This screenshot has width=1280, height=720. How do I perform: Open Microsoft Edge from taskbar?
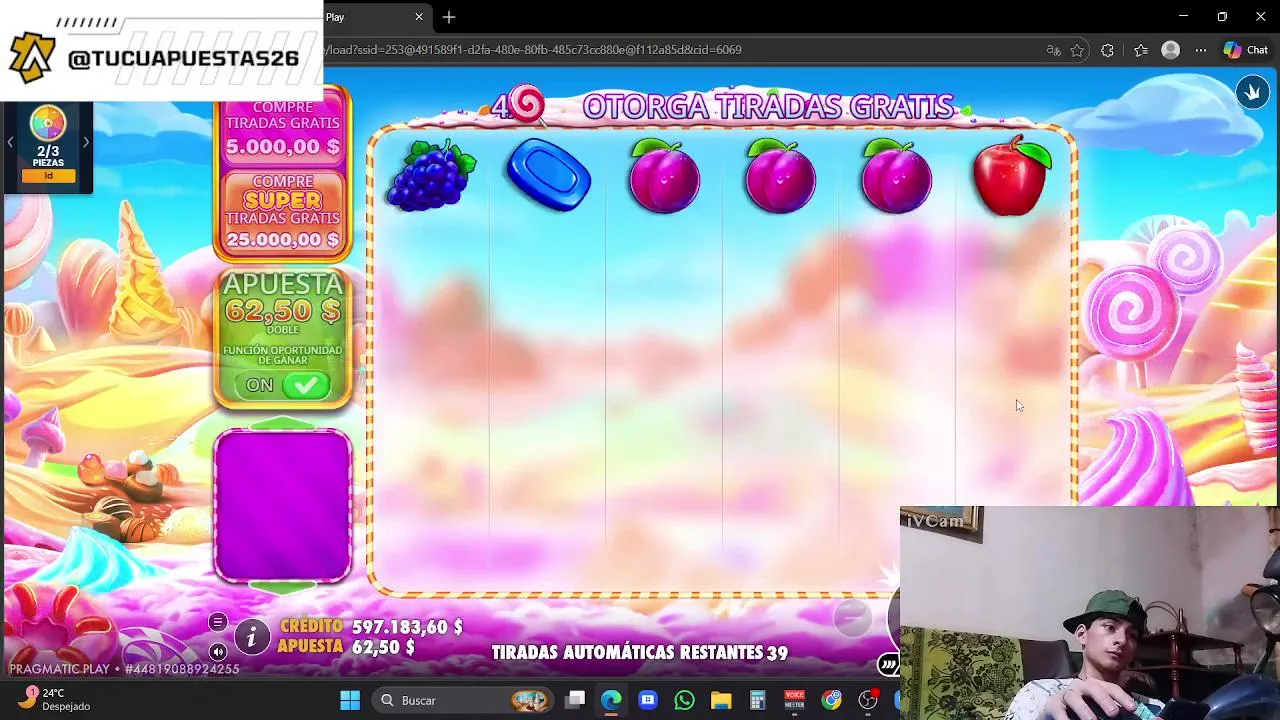click(611, 700)
